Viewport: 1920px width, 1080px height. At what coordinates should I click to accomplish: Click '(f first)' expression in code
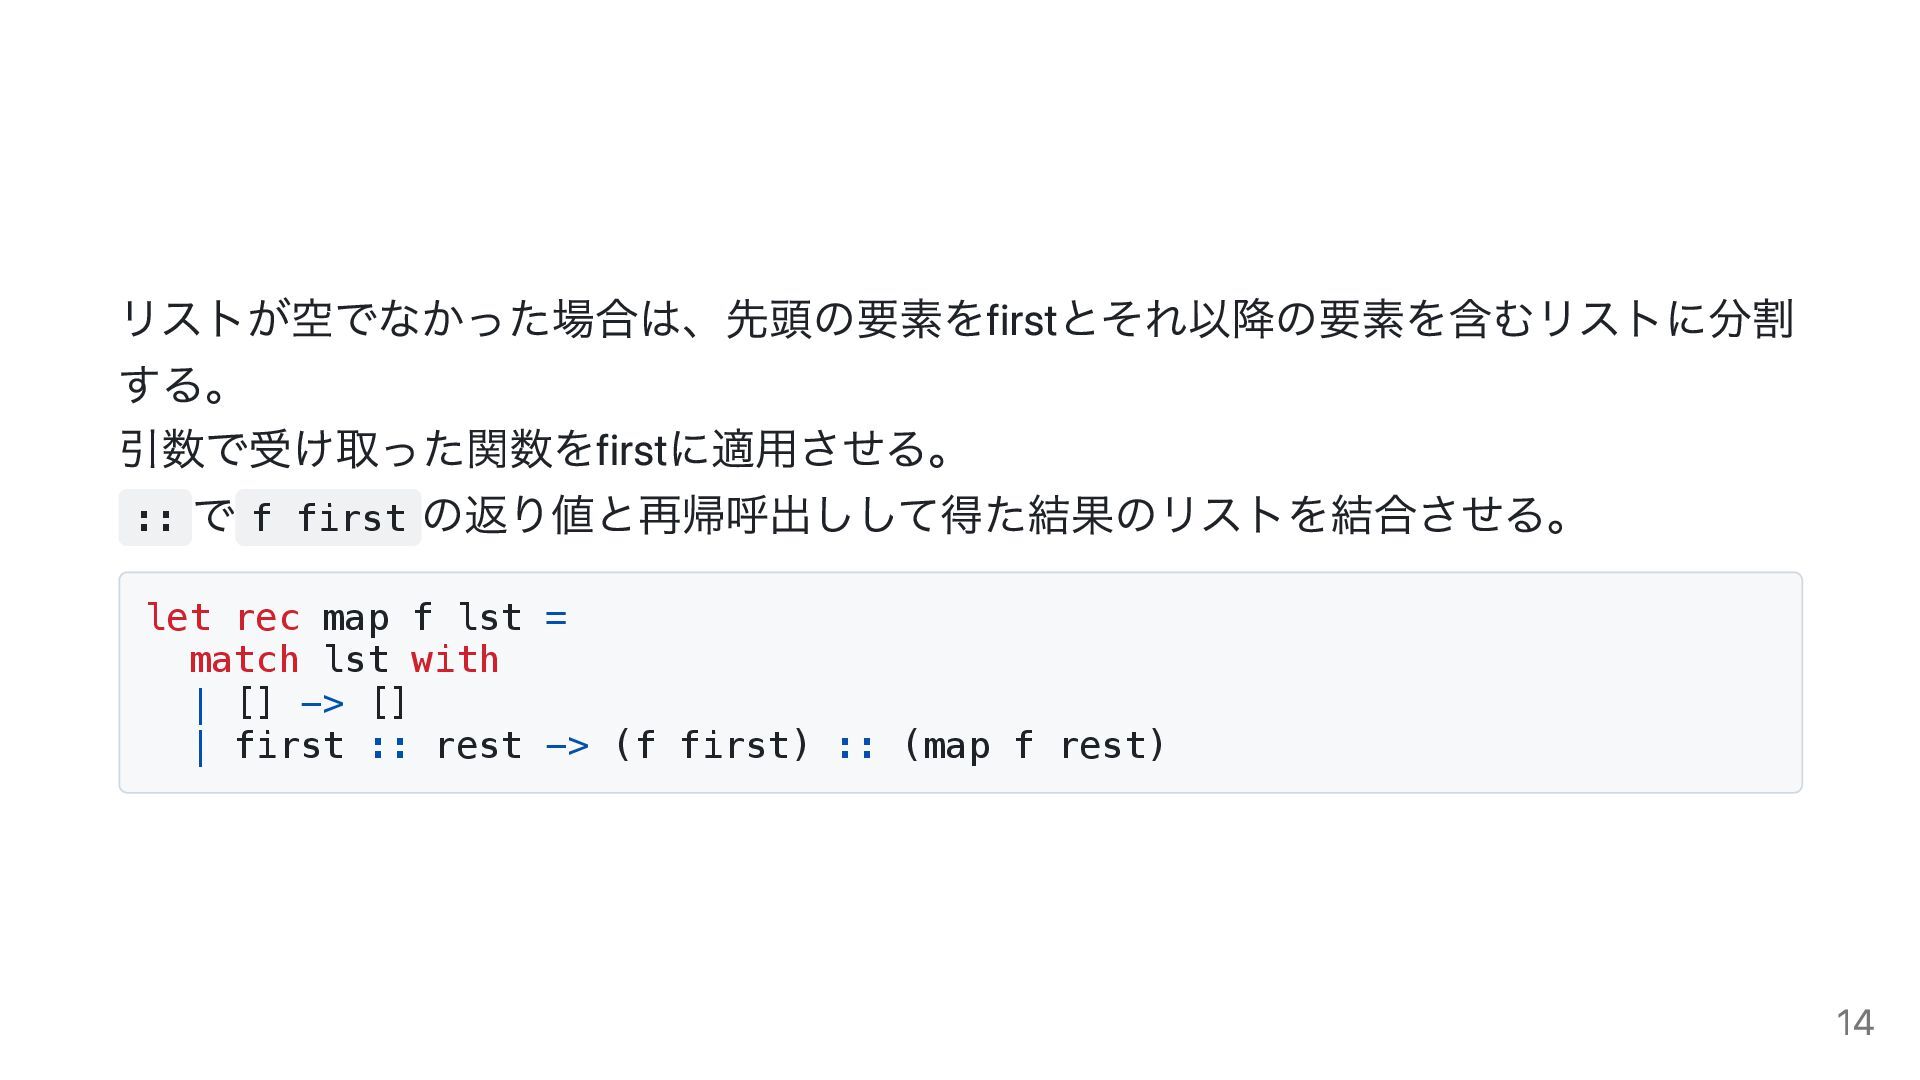[711, 745]
